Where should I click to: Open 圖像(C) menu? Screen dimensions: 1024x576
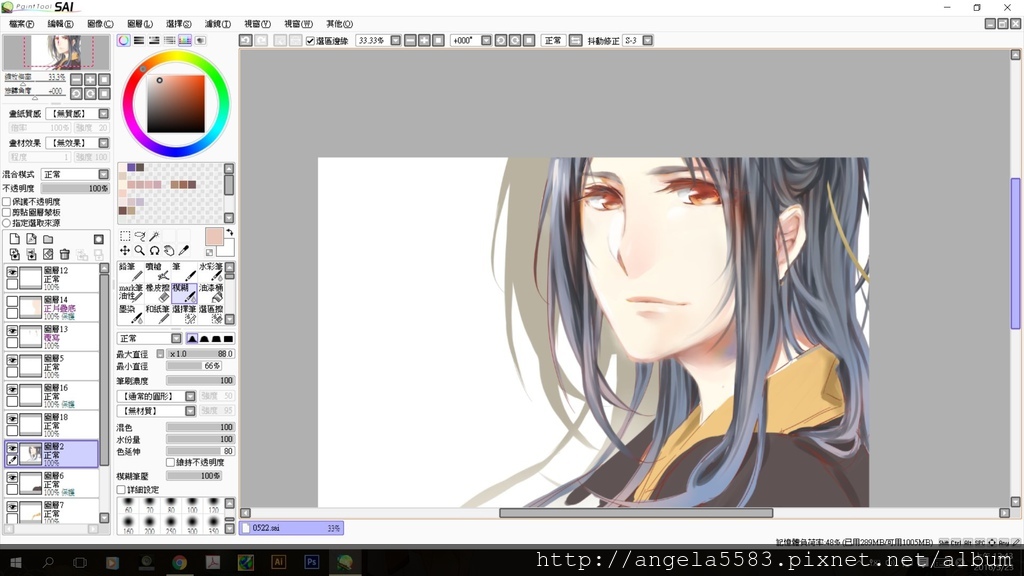(100, 24)
